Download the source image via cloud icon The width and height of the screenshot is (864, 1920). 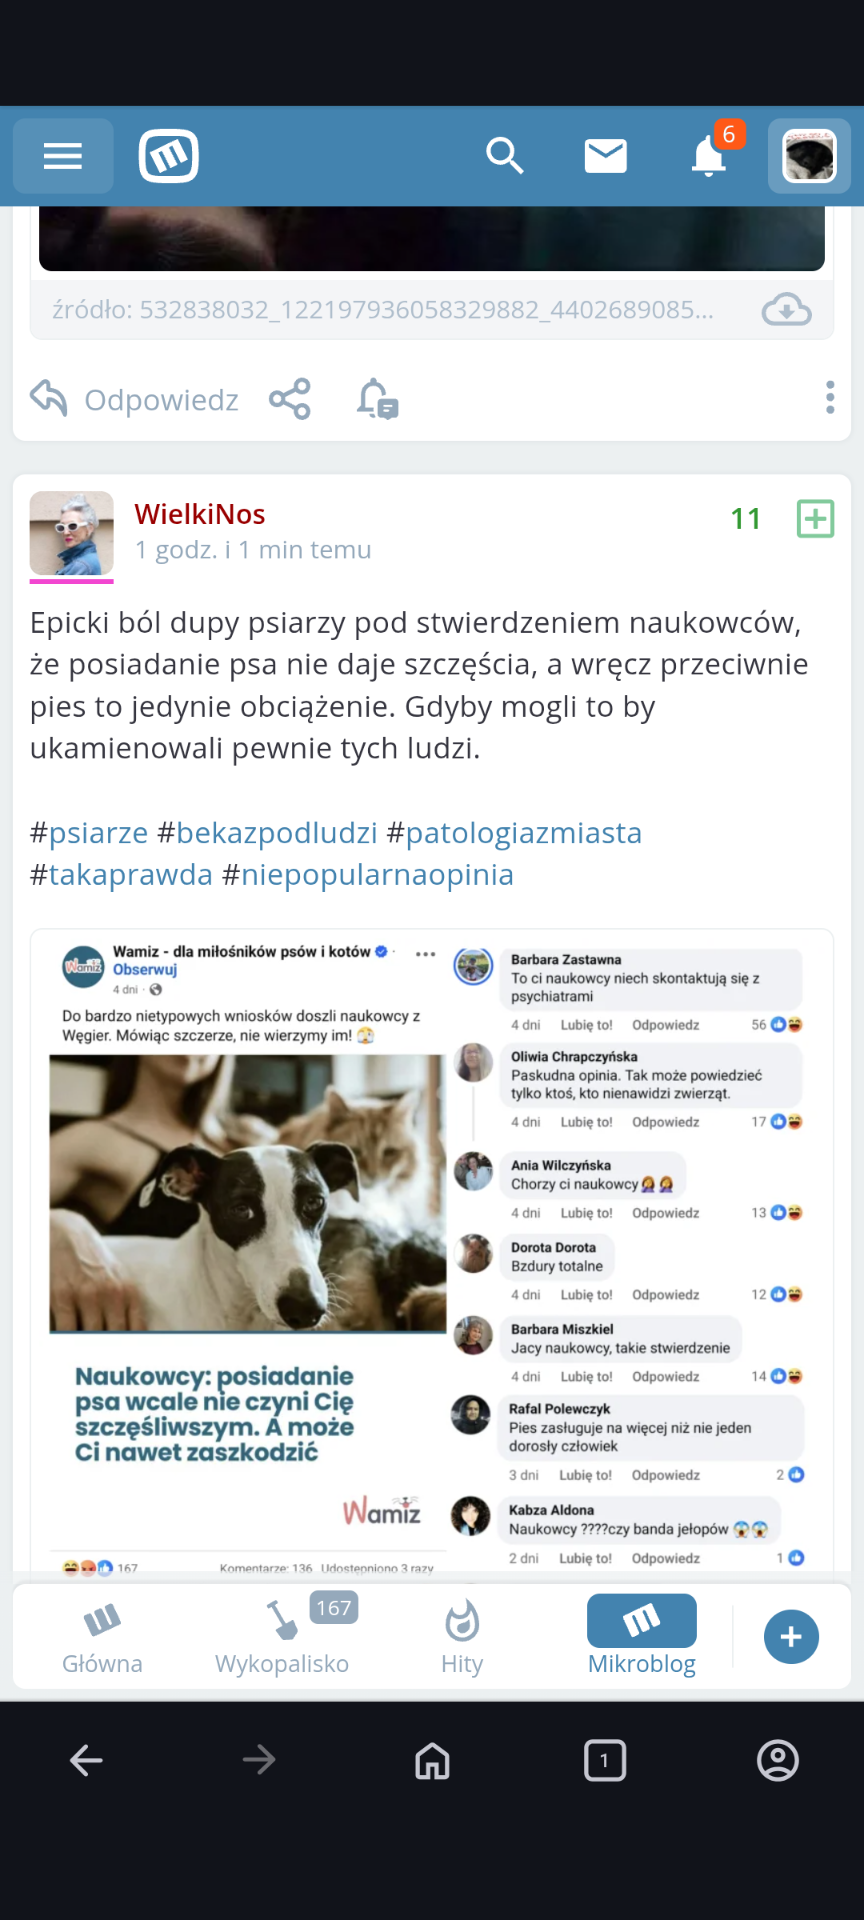(786, 310)
